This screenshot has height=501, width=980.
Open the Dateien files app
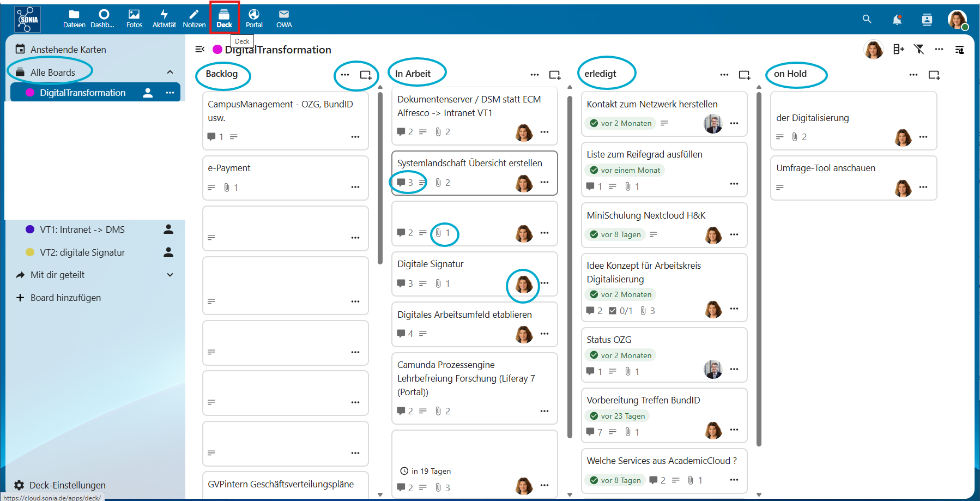pos(74,17)
